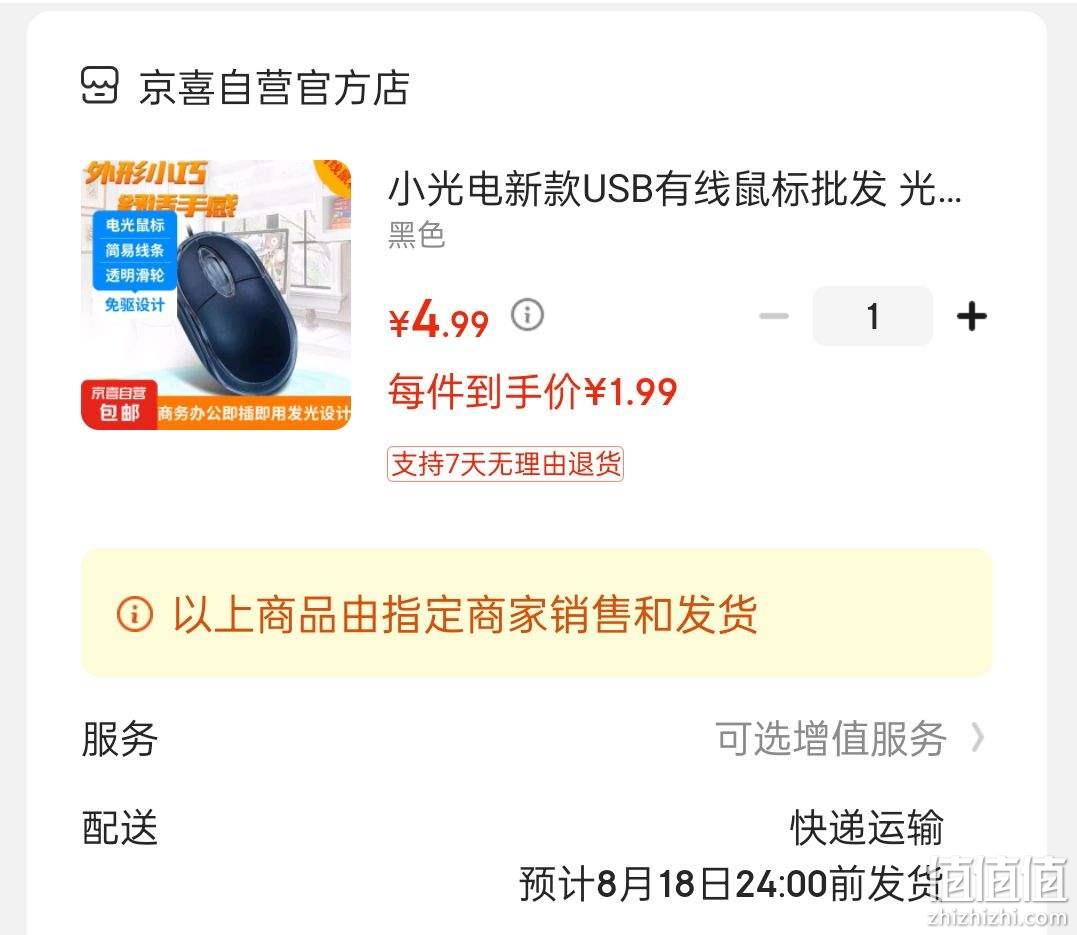The image size is (1077, 935).
Task: Select the 服务 row label
Action: 120,739
